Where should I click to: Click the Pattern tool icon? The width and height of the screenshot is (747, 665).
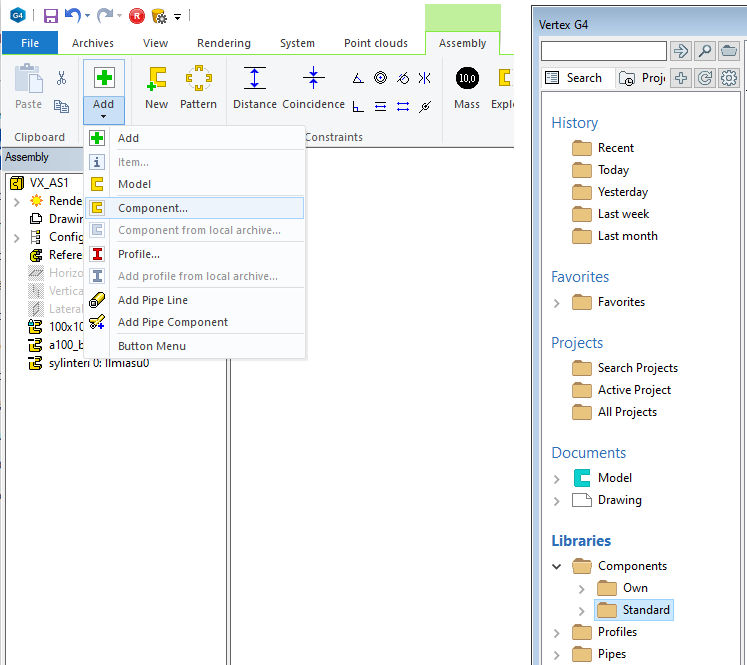[198, 88]
